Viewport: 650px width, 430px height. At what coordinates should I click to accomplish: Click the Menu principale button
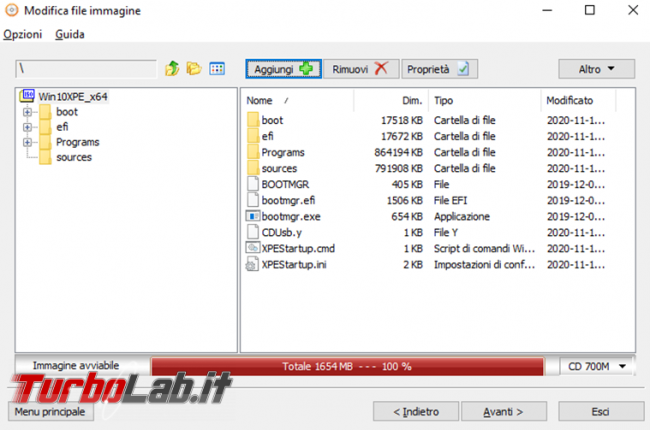pyautogui.click(x=50, y=412)
